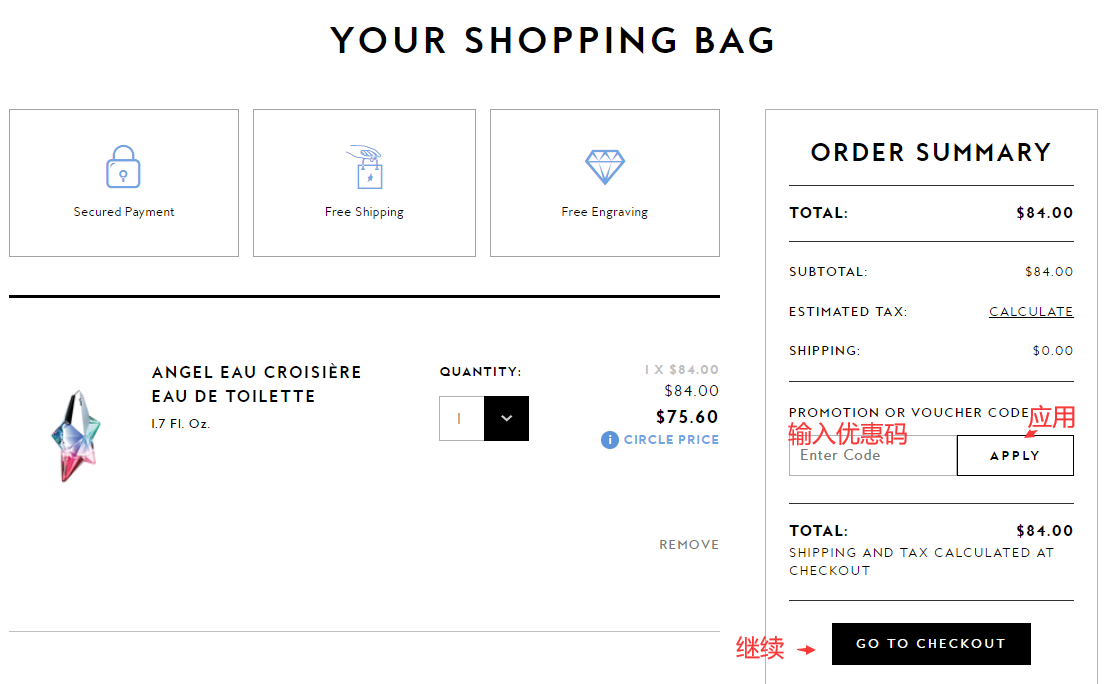Screen dimensions: 1106x684
Task: Click the Free Shipping bag icon
Action: [x=364, y=168]
